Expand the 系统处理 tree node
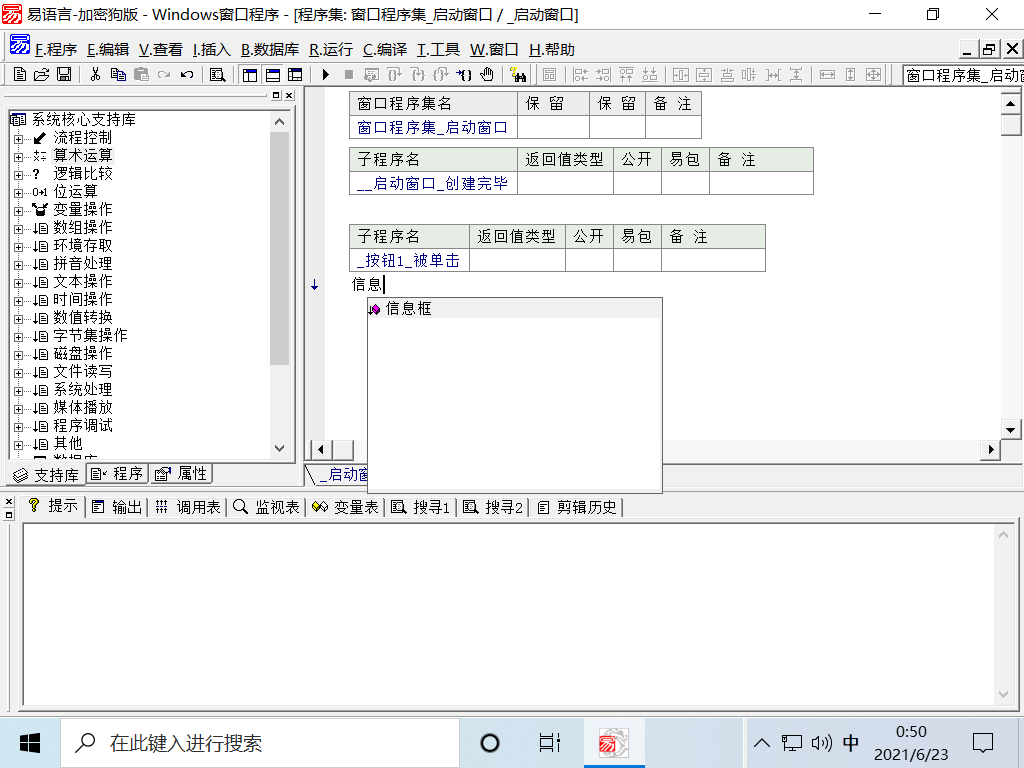1024x768 pixels. (18, 391)
